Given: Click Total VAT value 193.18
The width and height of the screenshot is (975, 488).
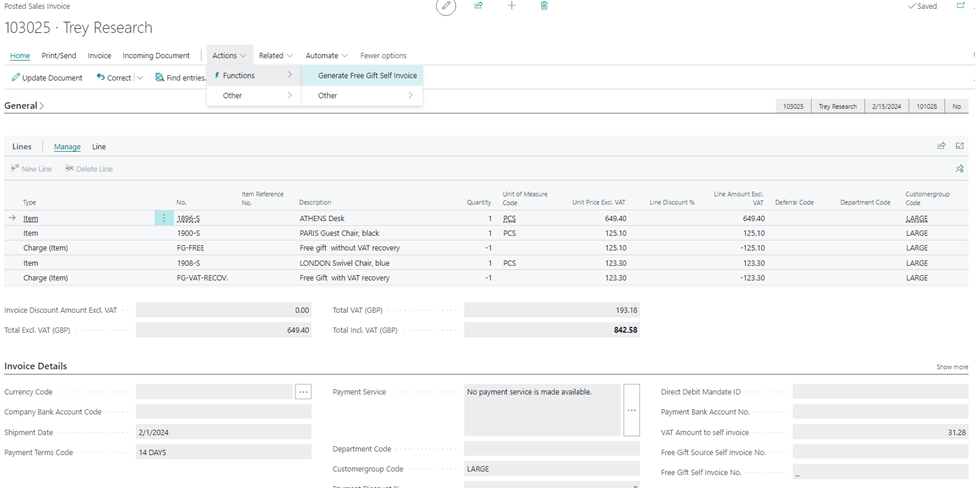Looking at the screenshot, I should [552, 310].
